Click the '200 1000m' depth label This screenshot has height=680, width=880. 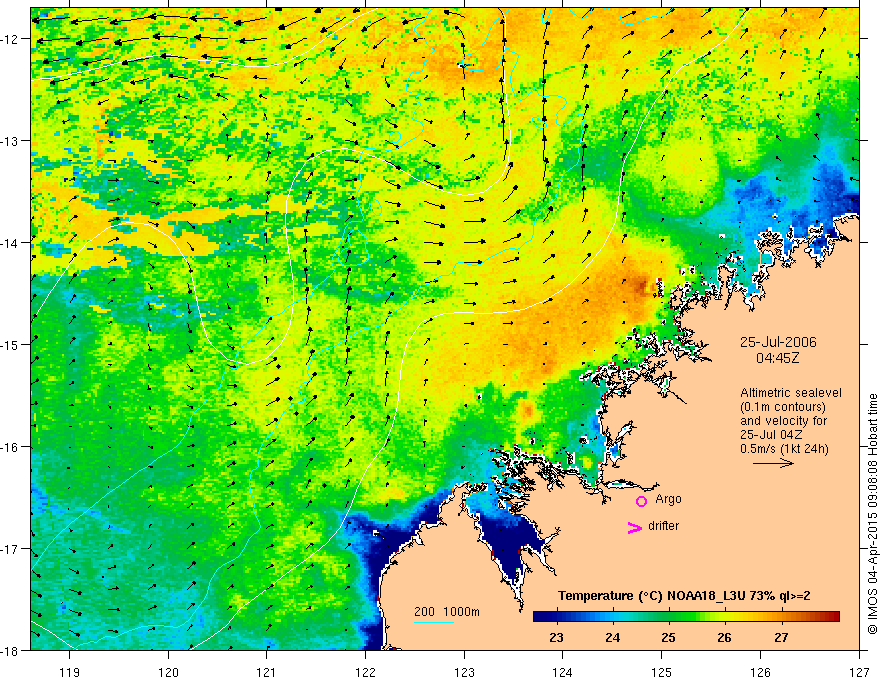tap(447, 612)
